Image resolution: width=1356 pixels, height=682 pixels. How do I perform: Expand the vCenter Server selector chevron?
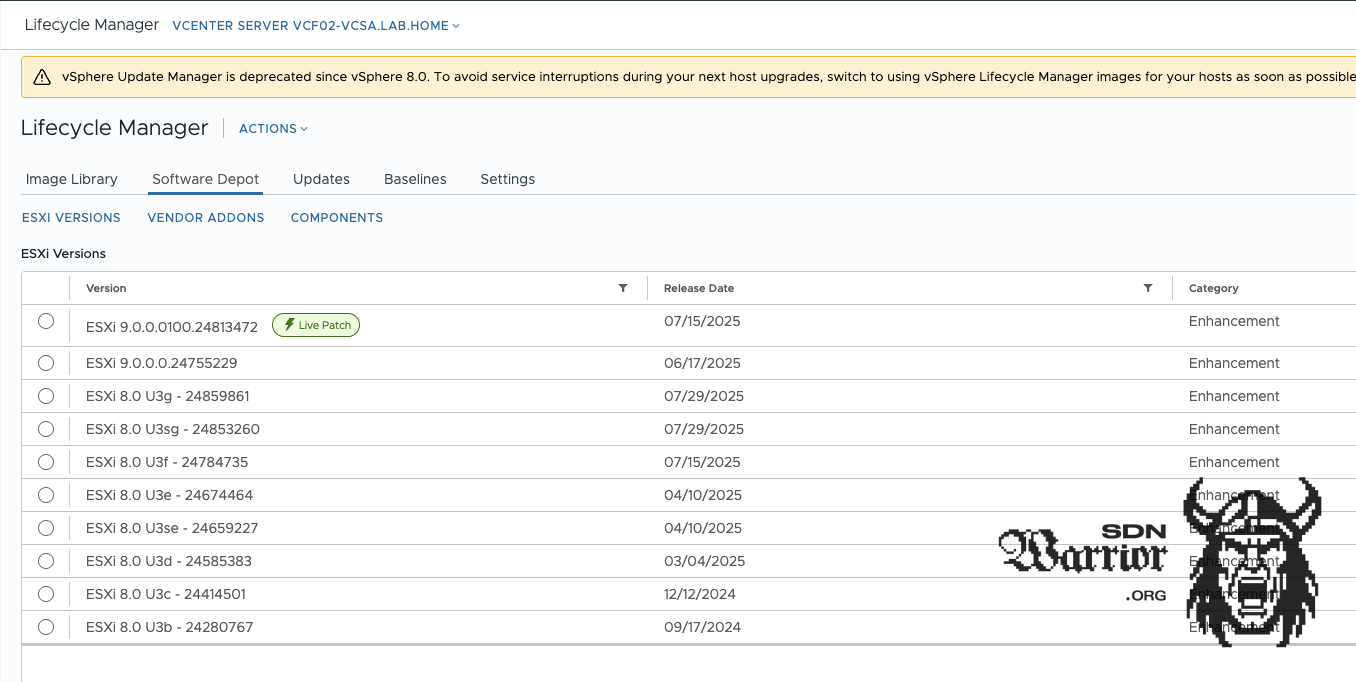(456, 25)
